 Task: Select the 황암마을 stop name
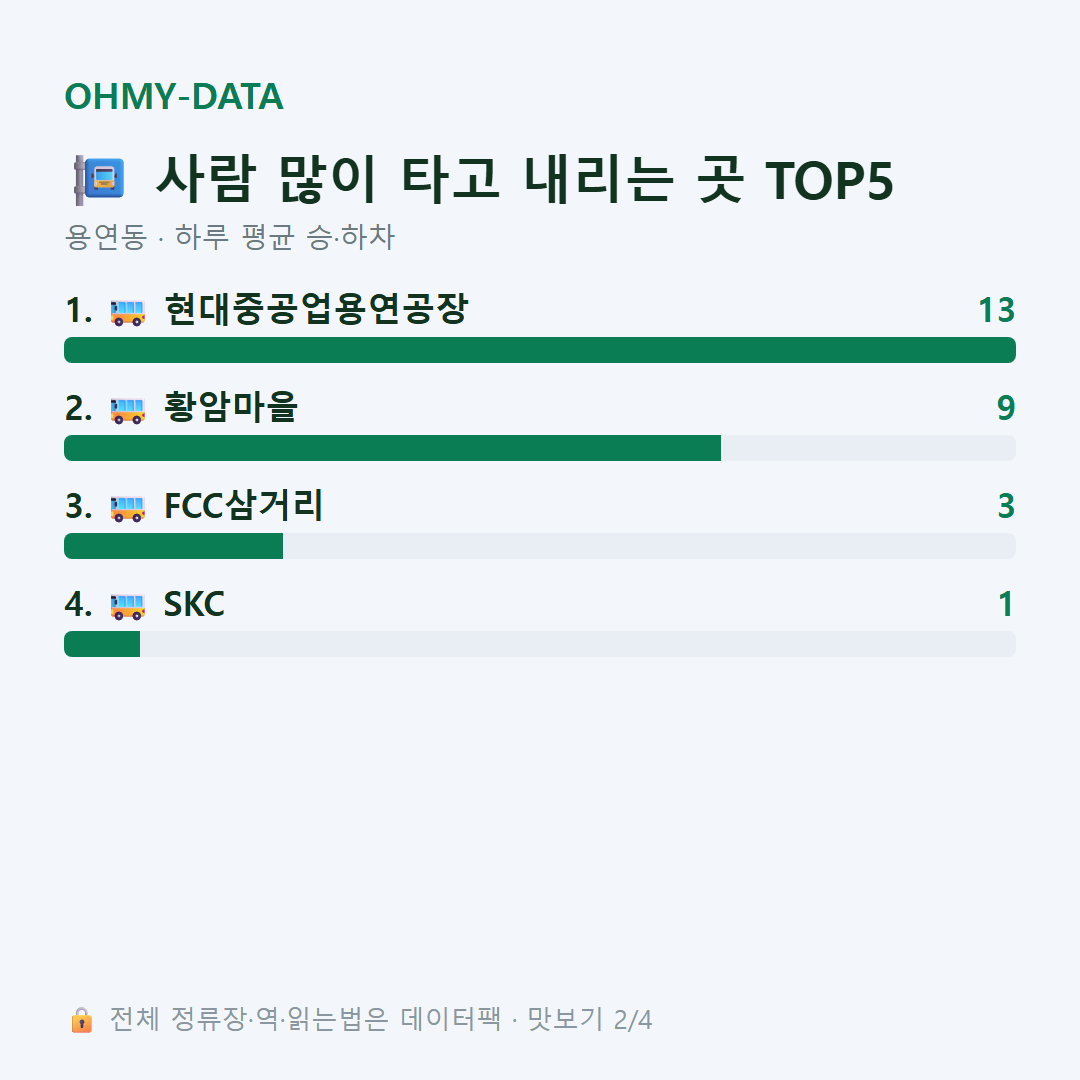tap(231, 407)
